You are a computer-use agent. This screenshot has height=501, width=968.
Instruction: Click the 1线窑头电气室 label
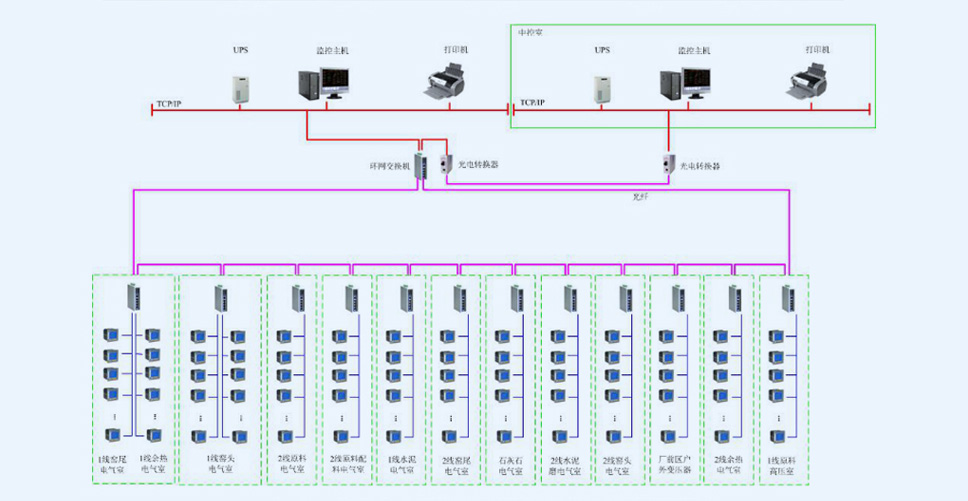click(220, 464)
